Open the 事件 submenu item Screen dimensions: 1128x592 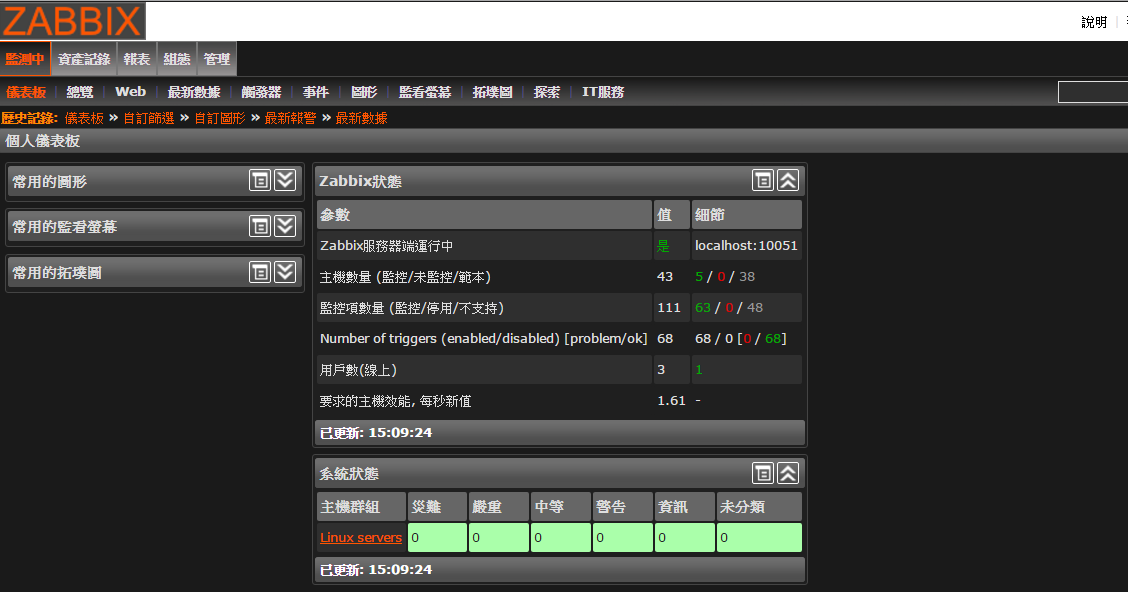click(316, 92)
